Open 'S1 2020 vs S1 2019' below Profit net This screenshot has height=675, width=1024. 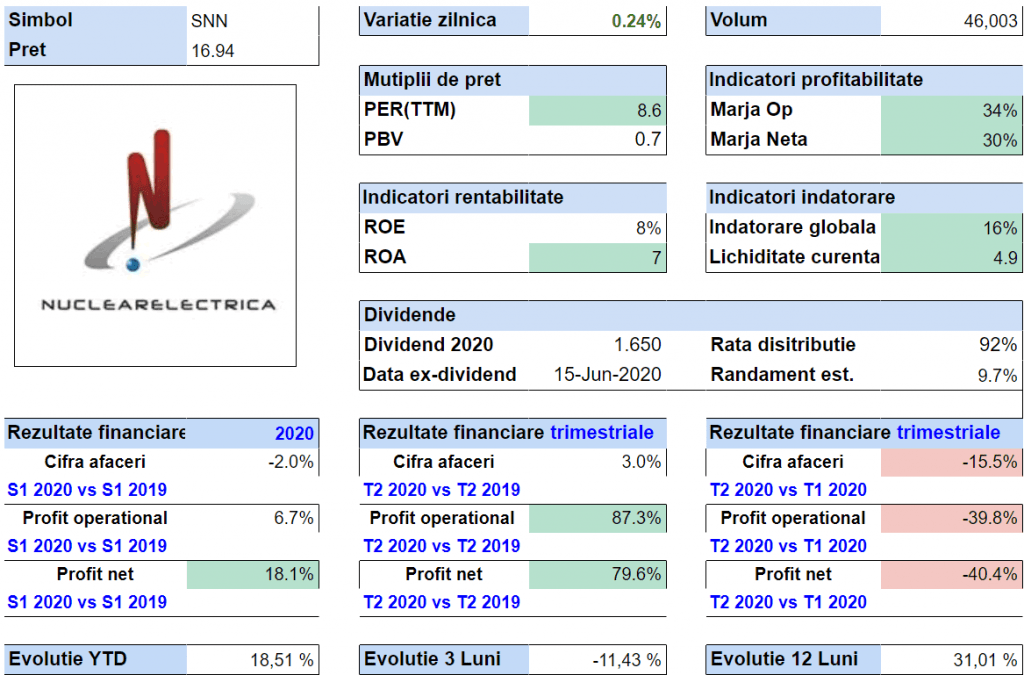click(88, 602)
